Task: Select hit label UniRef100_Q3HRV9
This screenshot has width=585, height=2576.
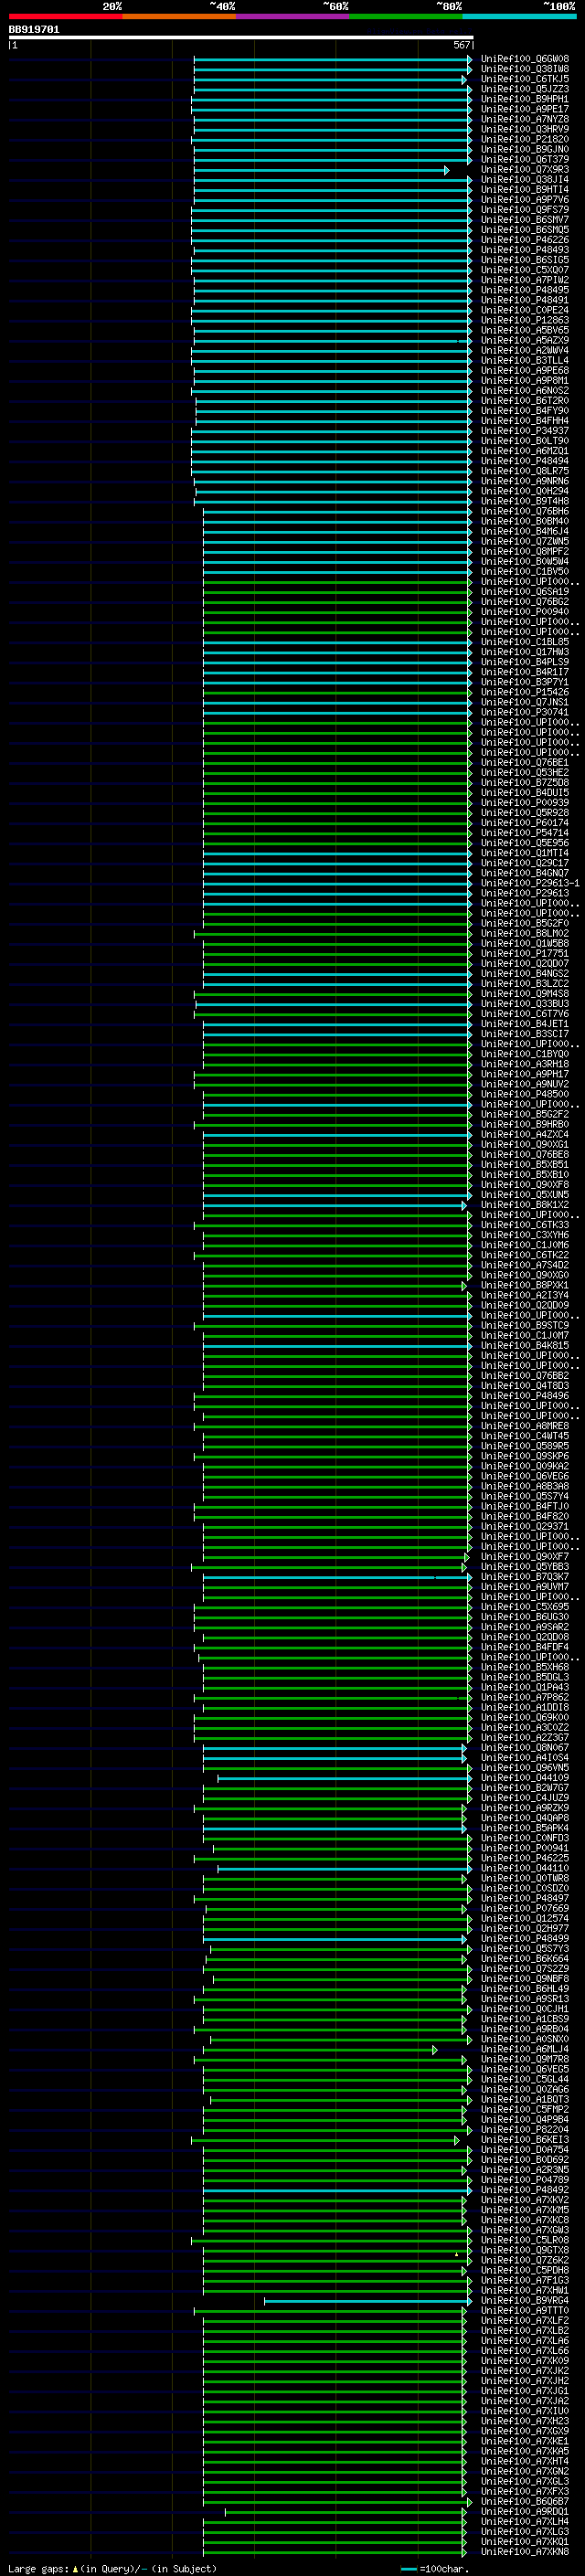Action: 525,129
